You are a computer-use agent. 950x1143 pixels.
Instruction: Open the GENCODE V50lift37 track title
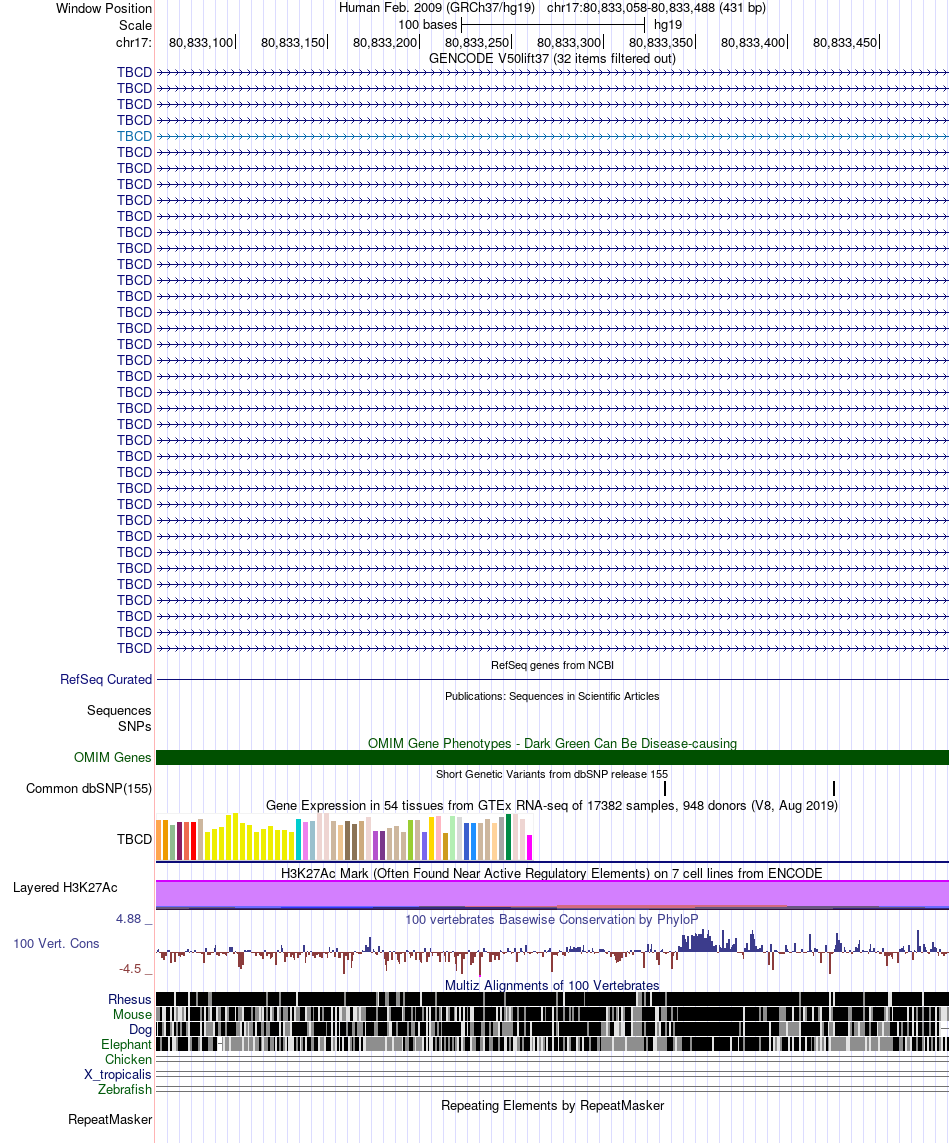[x=552, y=58]
